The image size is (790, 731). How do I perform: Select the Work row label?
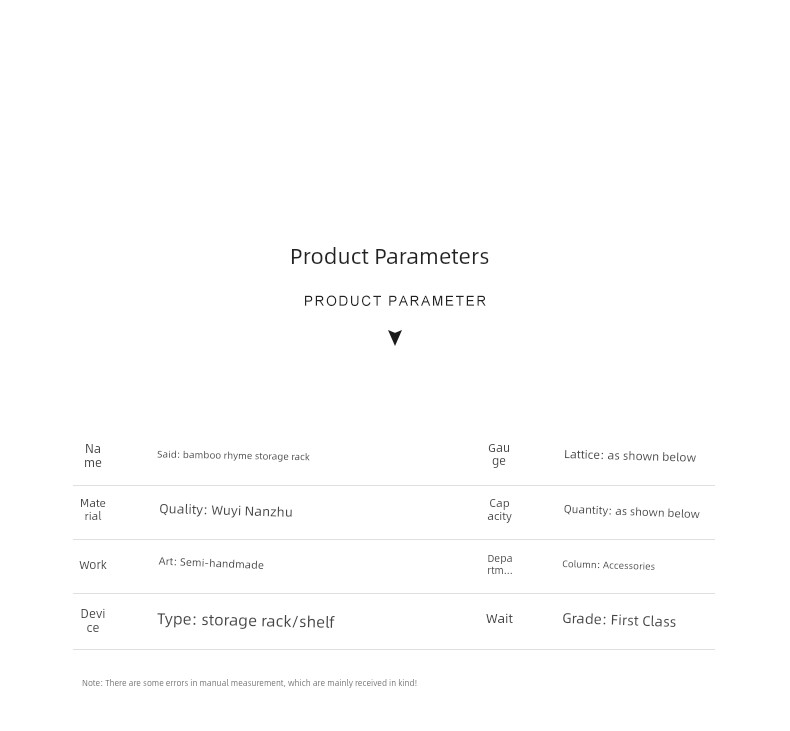point(93,565)
